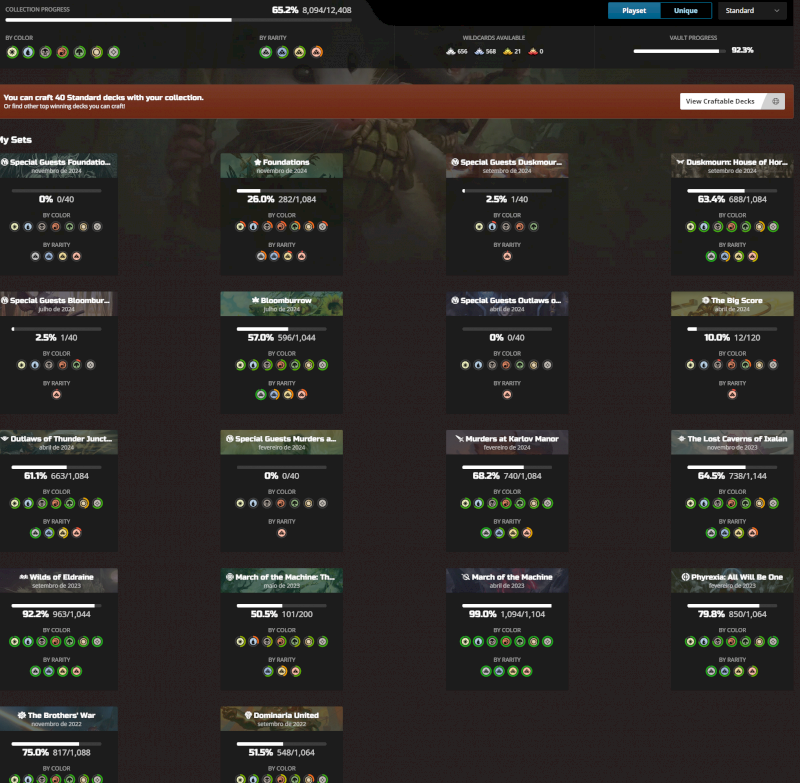Viewport: 800px width, 783px height.
Task: Click the green mana icon in top By Color
Action: [x=80, y=52]
